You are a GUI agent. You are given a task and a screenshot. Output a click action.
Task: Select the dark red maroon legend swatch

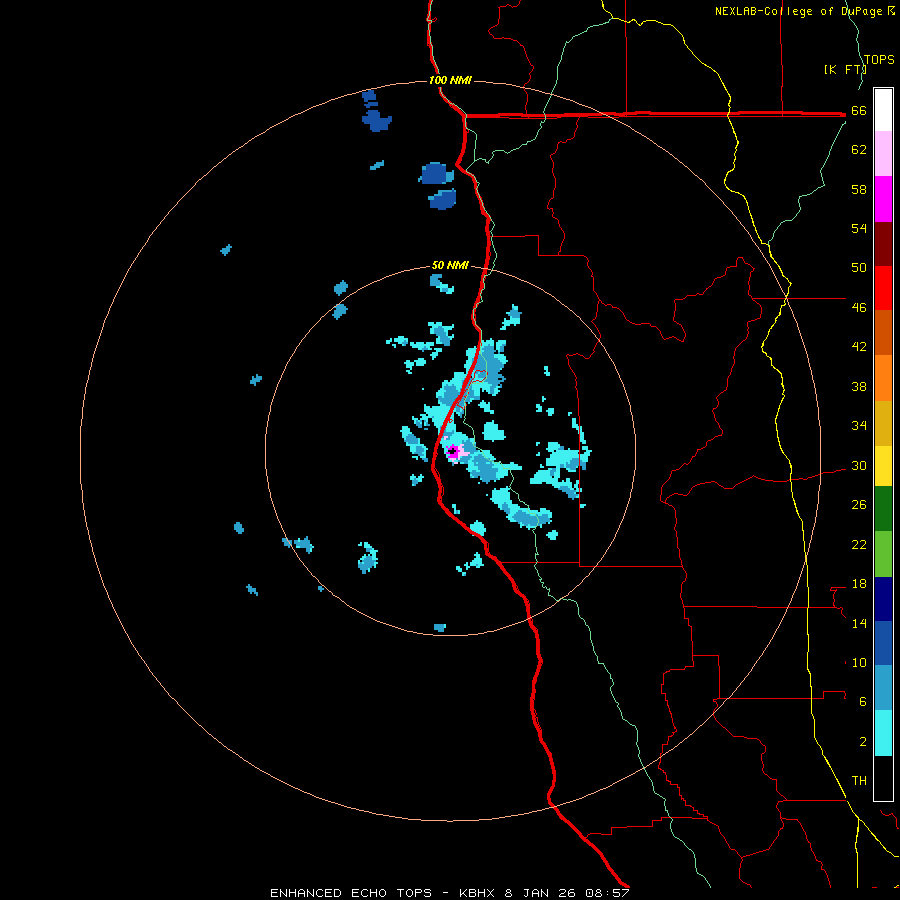(883, 244)
